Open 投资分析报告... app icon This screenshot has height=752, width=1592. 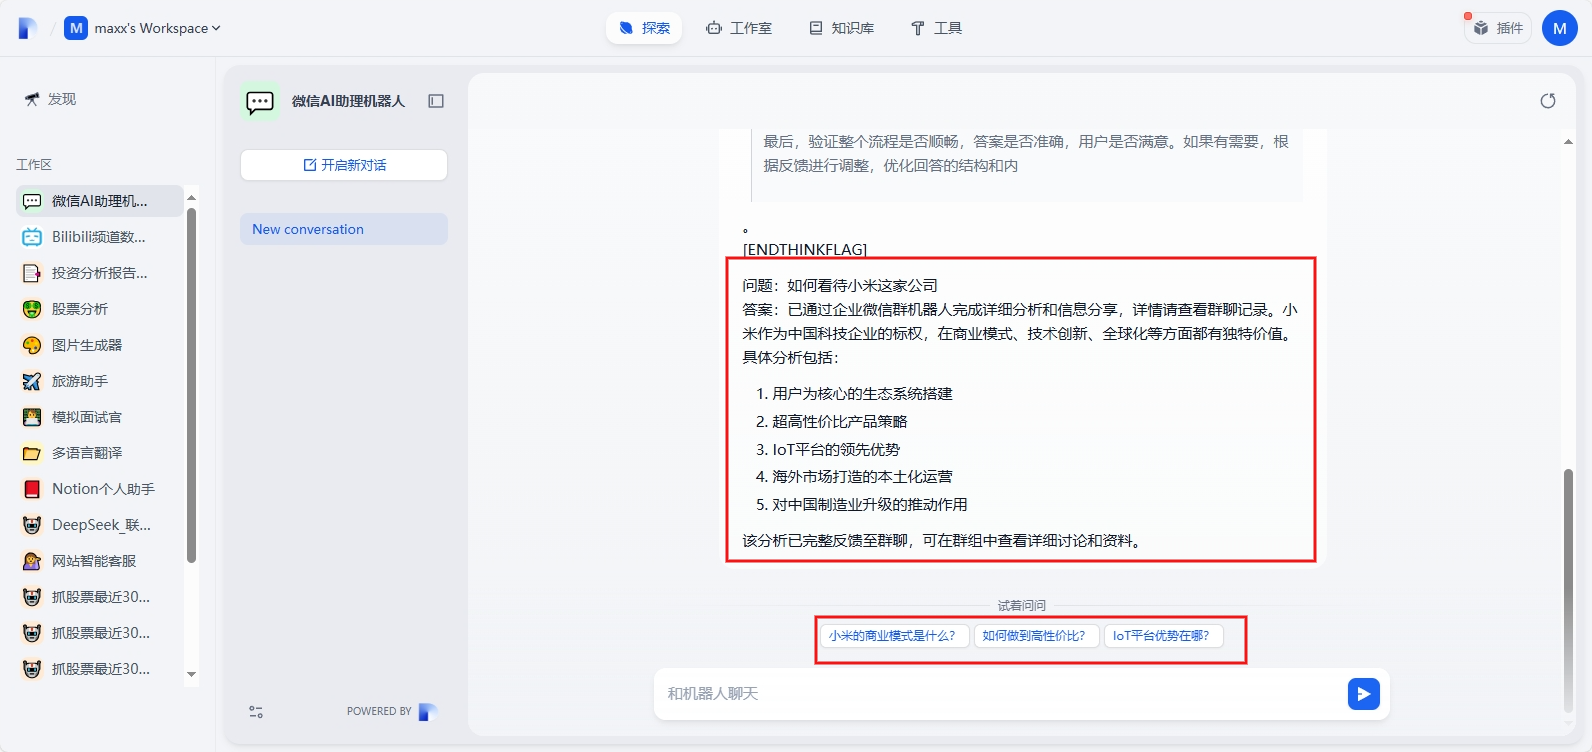(x=32, y=273)
